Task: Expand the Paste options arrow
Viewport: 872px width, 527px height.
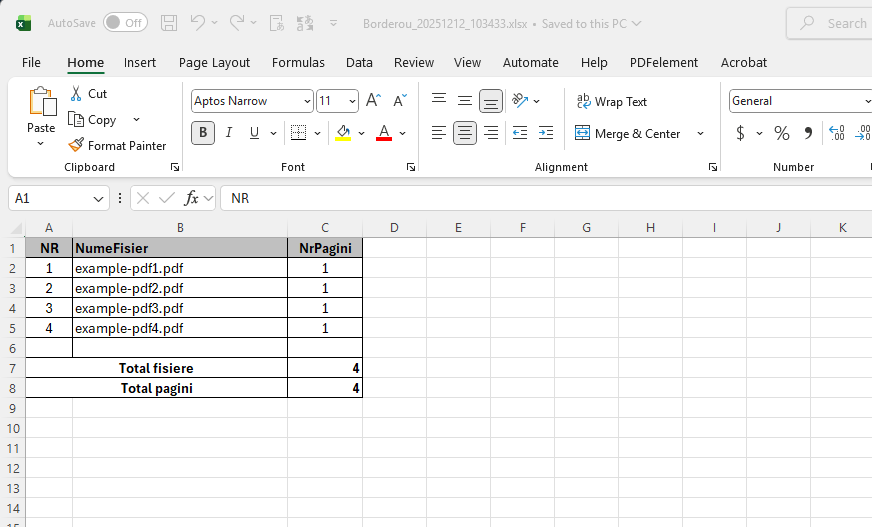Action: click(x=40, y=144)
